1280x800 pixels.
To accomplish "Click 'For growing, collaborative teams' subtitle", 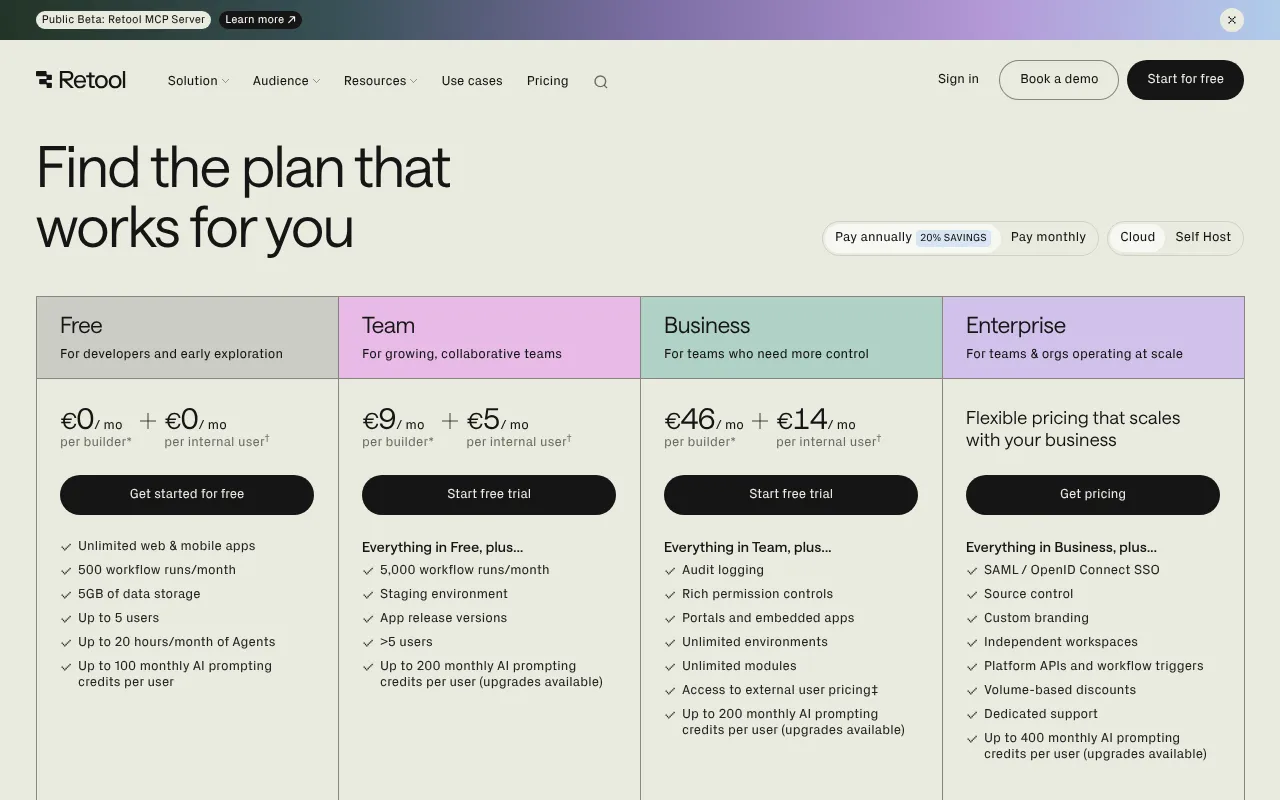I will (462, 354).
